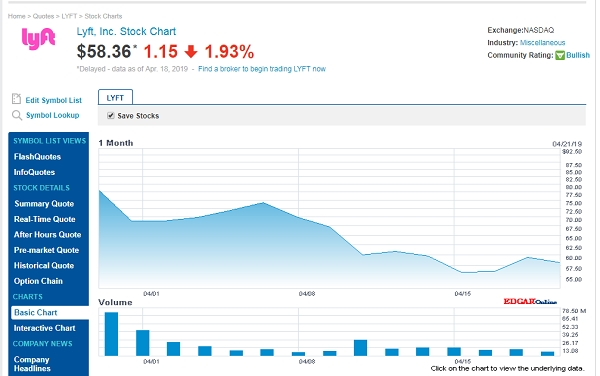
Task: Click the Quotes breadcrumb link
Action: pyautogui.click(x=43, y=16)
